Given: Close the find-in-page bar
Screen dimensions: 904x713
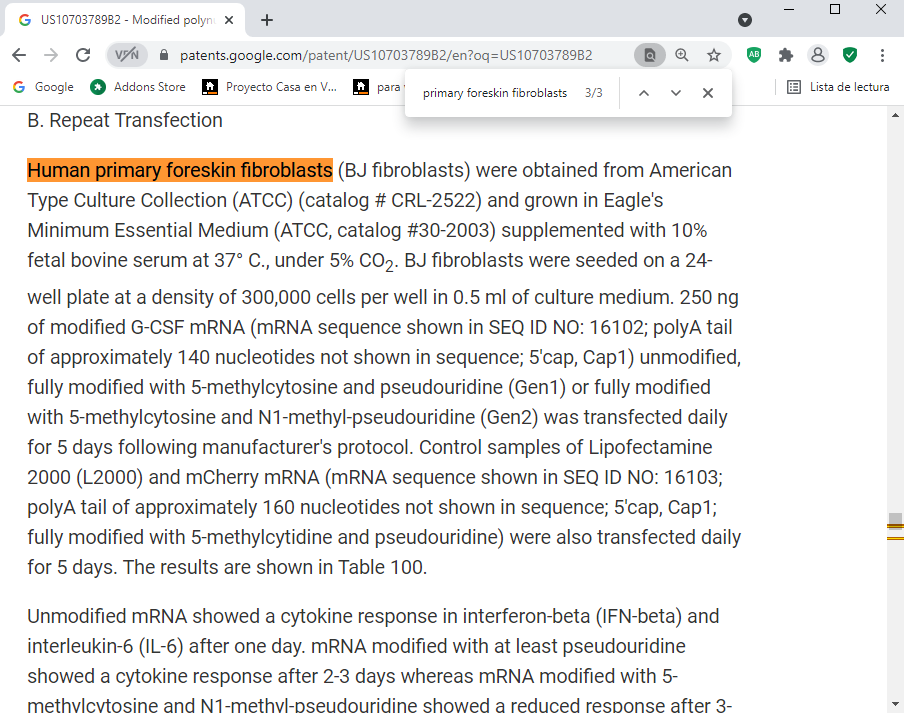Looking at the screenshot, I should click(708, 93).
